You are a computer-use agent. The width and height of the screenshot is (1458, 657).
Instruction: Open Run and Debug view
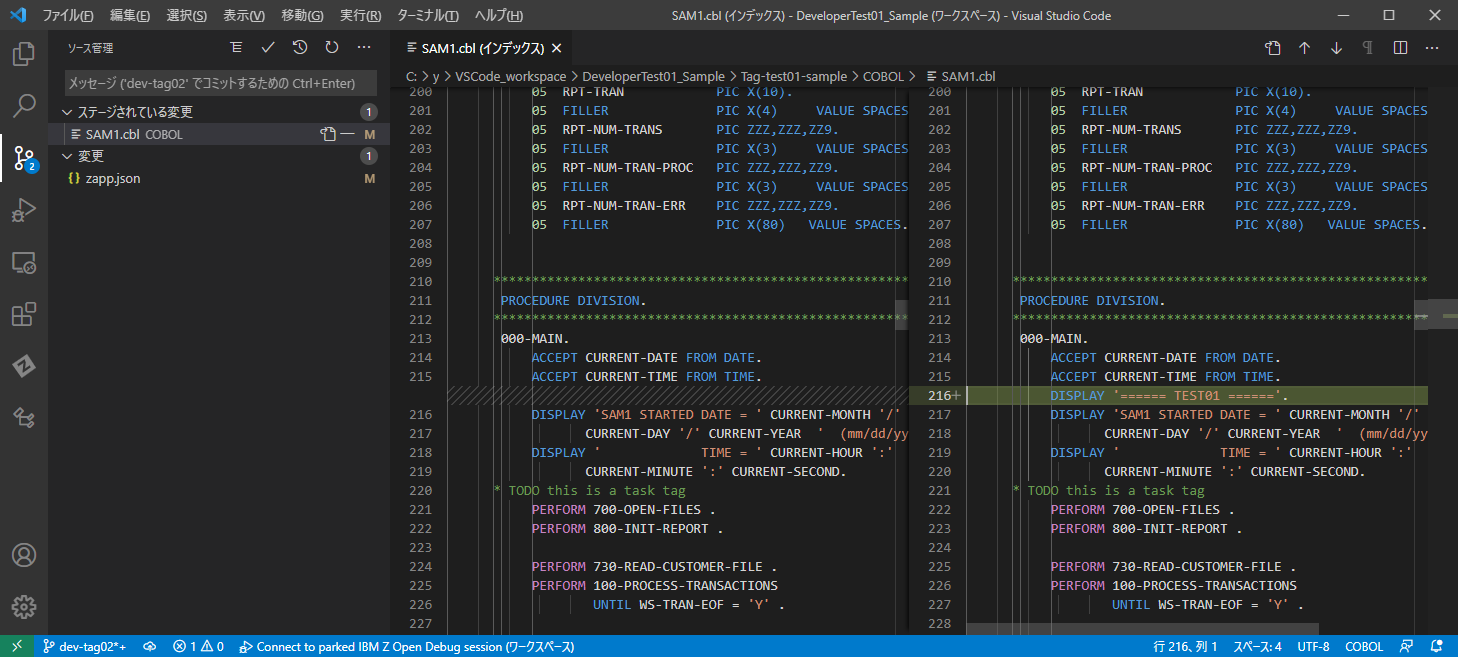pyautogui.click(x=24, y=210)
